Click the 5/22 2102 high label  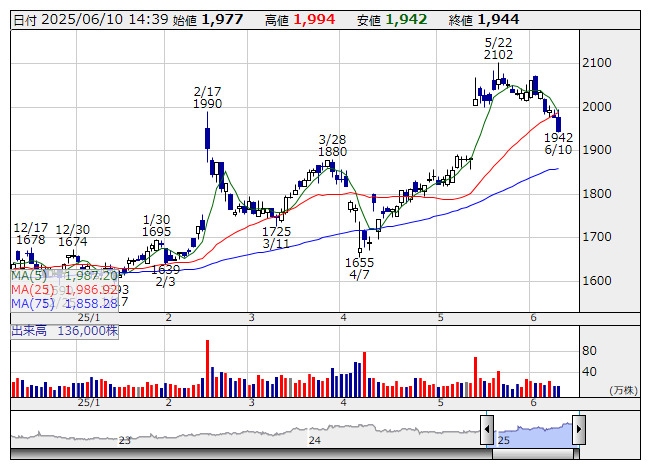pyautogui.click(x=498, y=49)
